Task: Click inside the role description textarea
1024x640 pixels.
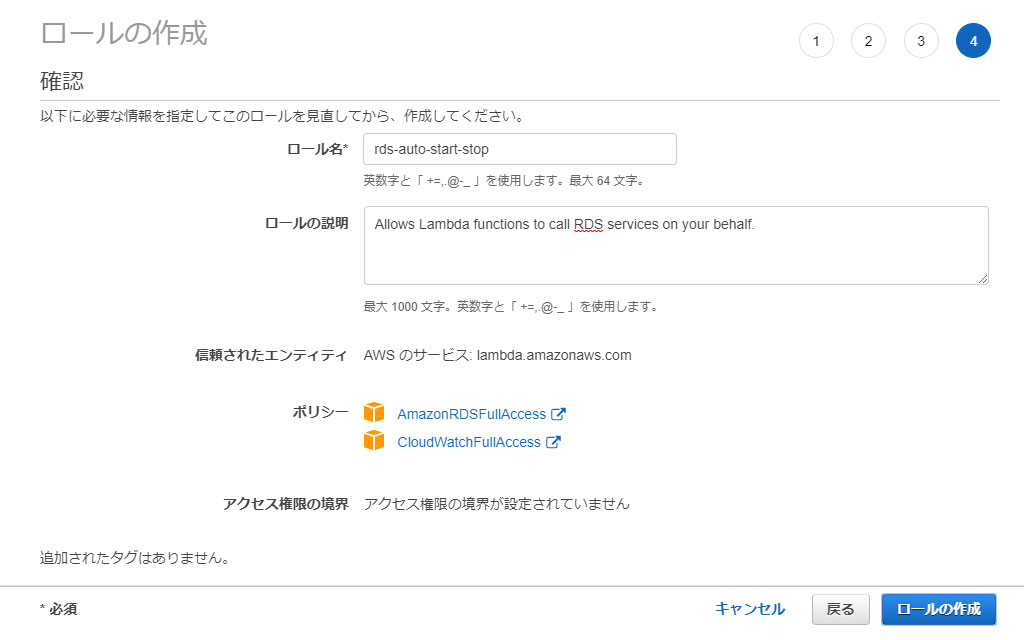Action: click(x=676, y=246)
